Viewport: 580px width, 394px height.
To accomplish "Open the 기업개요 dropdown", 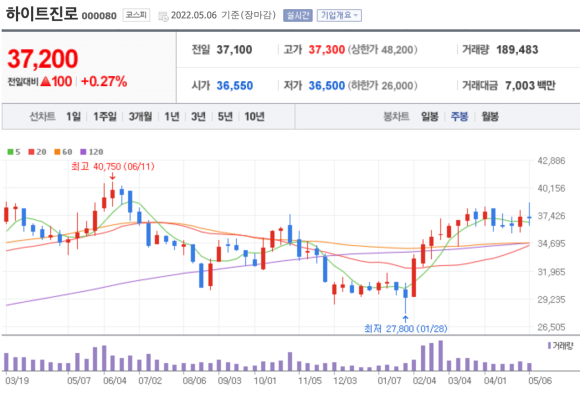I will pyautogui.click(x=339, y=16).
